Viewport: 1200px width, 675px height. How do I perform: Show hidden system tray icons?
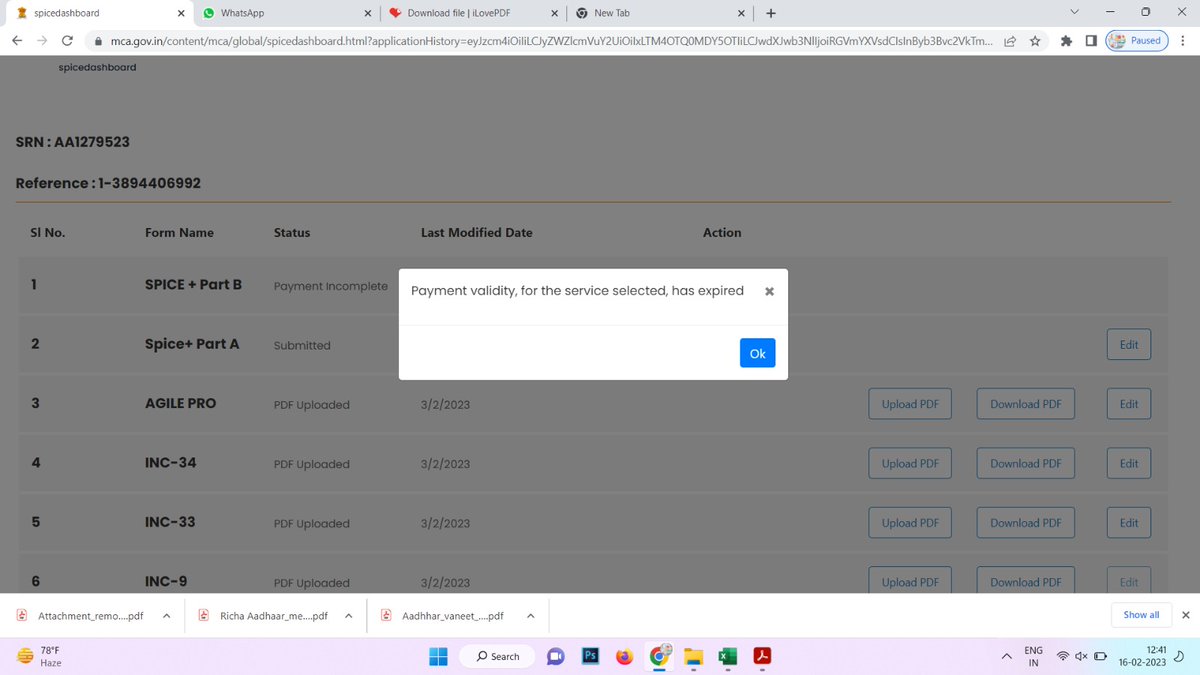click(x=1006, y=656)
